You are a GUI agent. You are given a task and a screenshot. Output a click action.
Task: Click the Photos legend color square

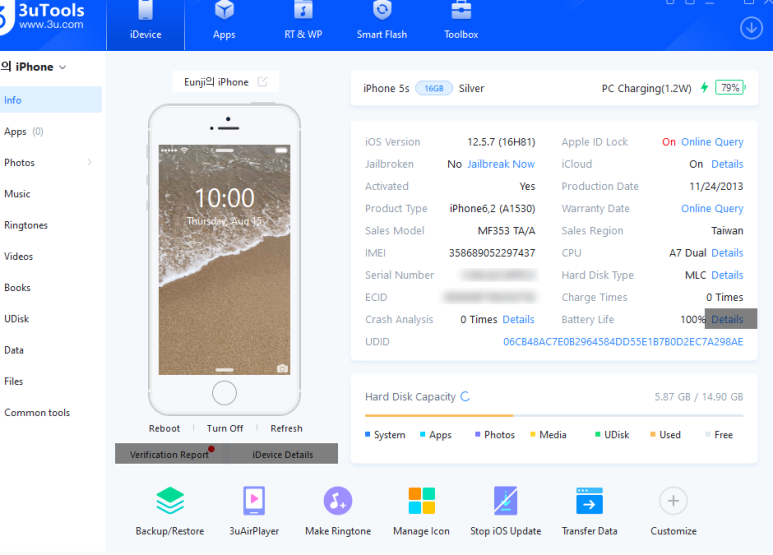(x=477, y=434)
